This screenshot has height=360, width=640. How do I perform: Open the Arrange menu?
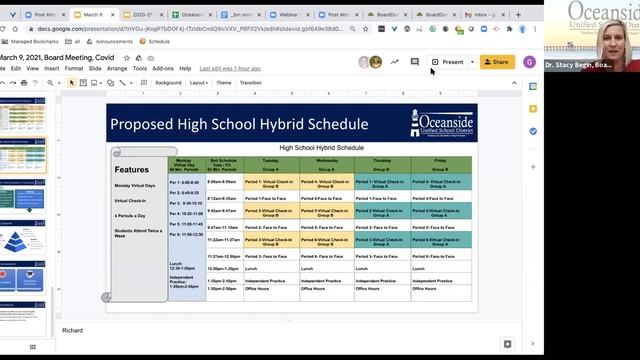coord(117,69)
